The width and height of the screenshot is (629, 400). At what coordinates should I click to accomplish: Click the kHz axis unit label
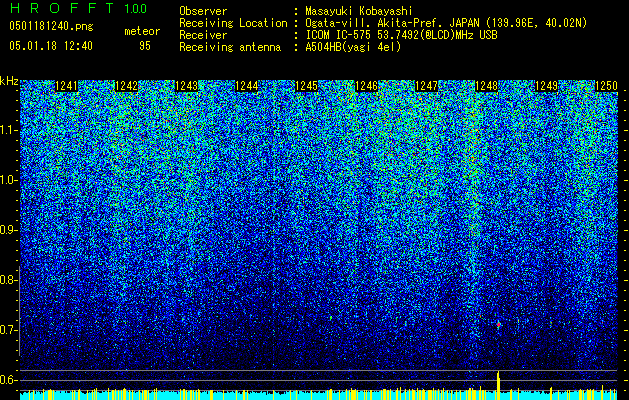pos(9,81)
